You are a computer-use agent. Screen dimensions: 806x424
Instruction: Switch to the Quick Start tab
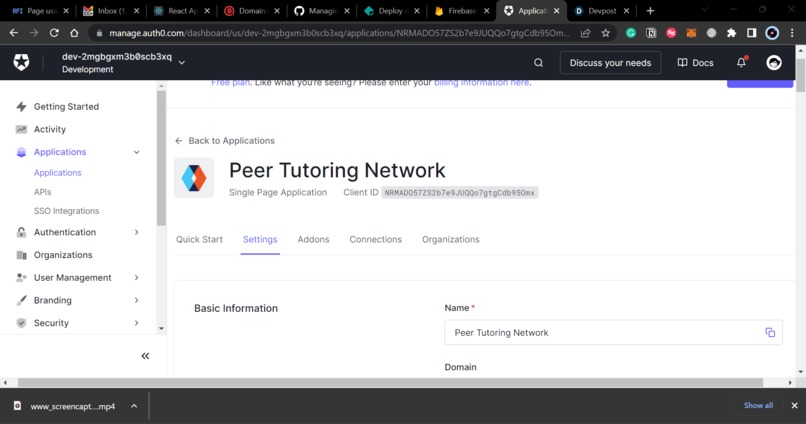pos(199,239)
